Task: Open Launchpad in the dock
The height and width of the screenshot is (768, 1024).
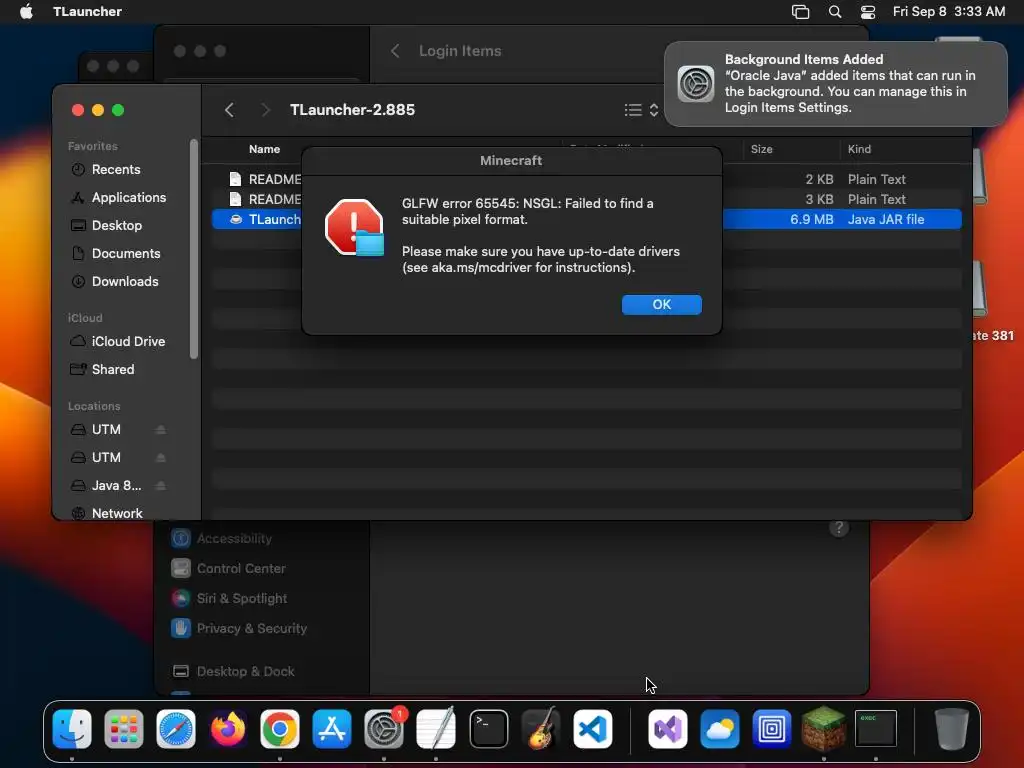Action: [x=123, y=728]
